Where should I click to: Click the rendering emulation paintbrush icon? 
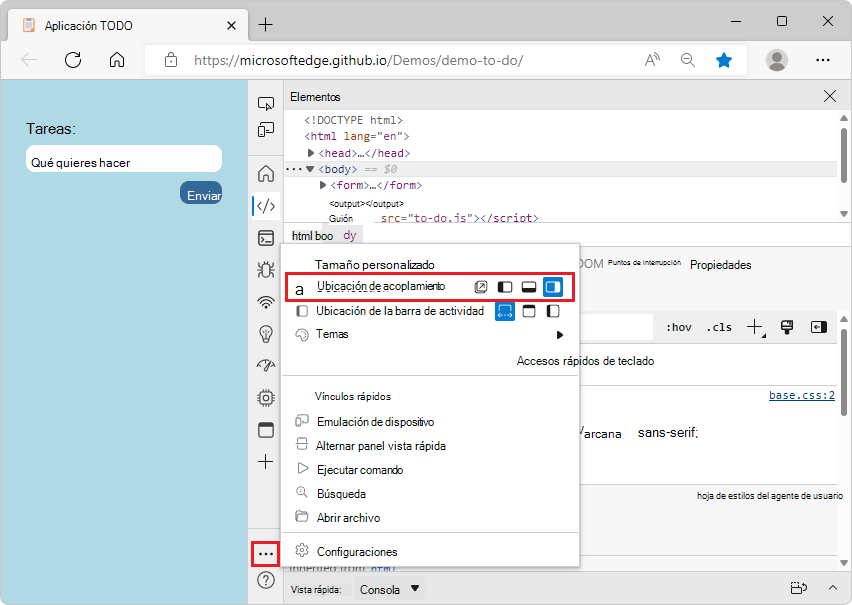787,327
